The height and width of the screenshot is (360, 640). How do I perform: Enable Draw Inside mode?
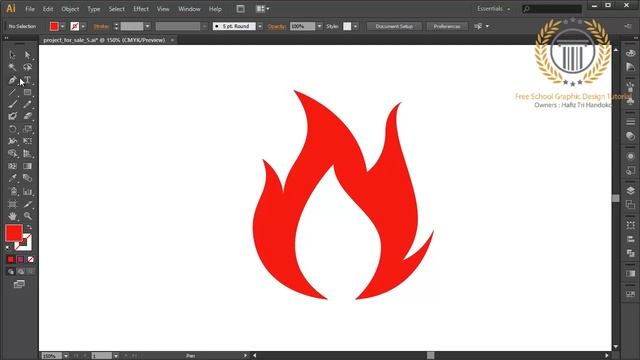coord(30,271)
